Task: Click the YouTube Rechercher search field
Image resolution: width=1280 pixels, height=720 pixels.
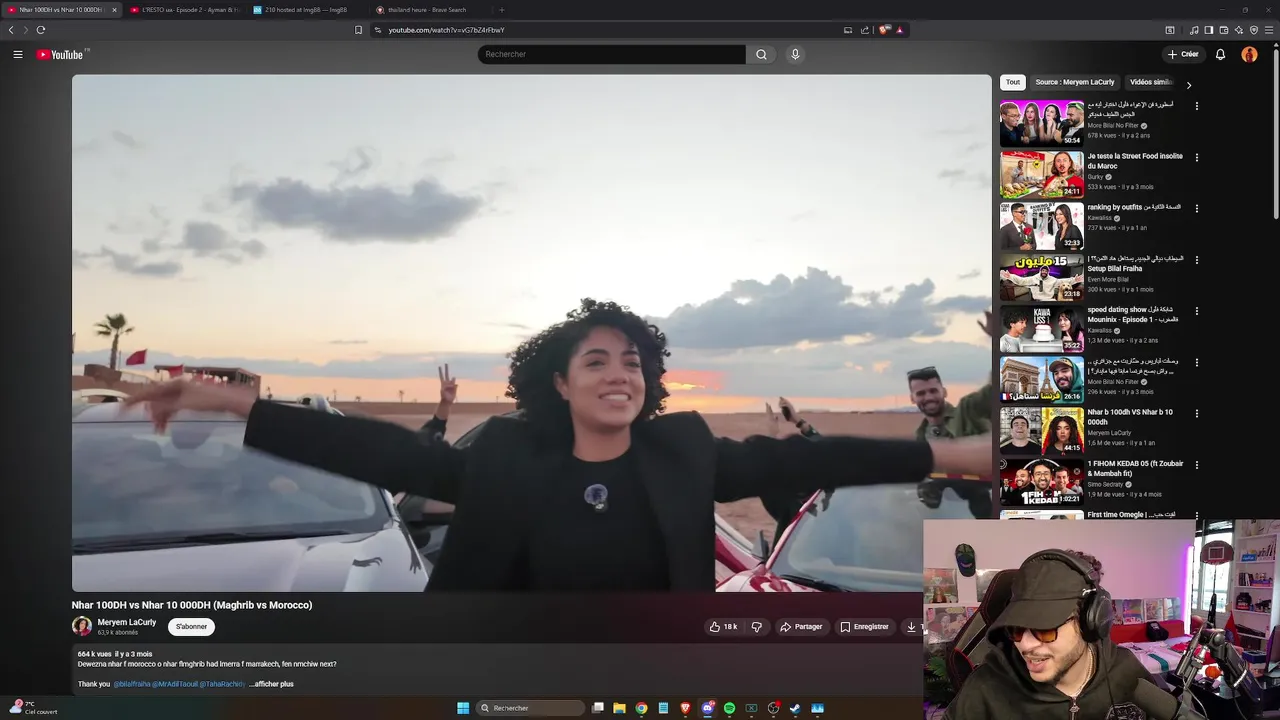Action: pos(611,54)
